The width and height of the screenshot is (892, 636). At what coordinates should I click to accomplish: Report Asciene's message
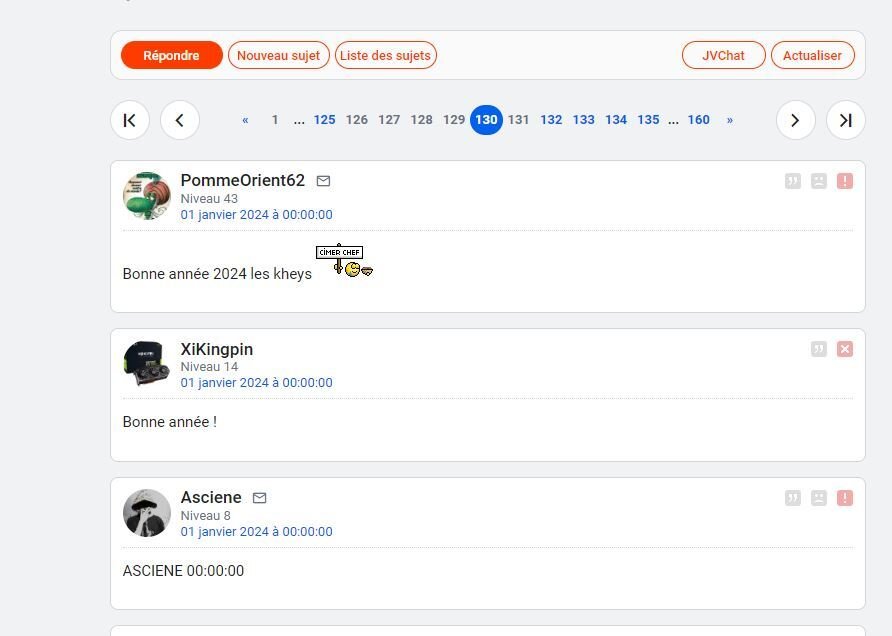[x=845, y=498]
